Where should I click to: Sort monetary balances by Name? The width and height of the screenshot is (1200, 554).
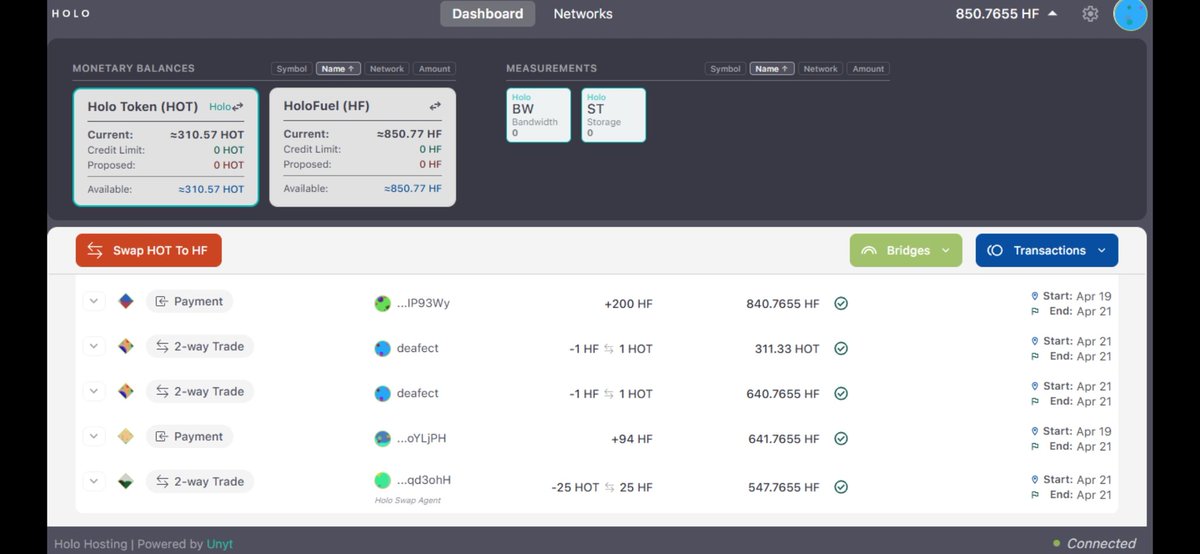[338, 69]
